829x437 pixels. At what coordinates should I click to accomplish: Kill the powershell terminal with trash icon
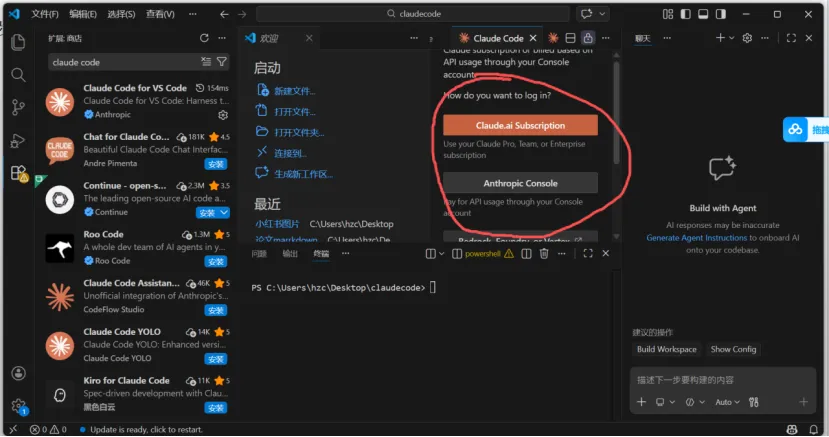pos(544,254)
